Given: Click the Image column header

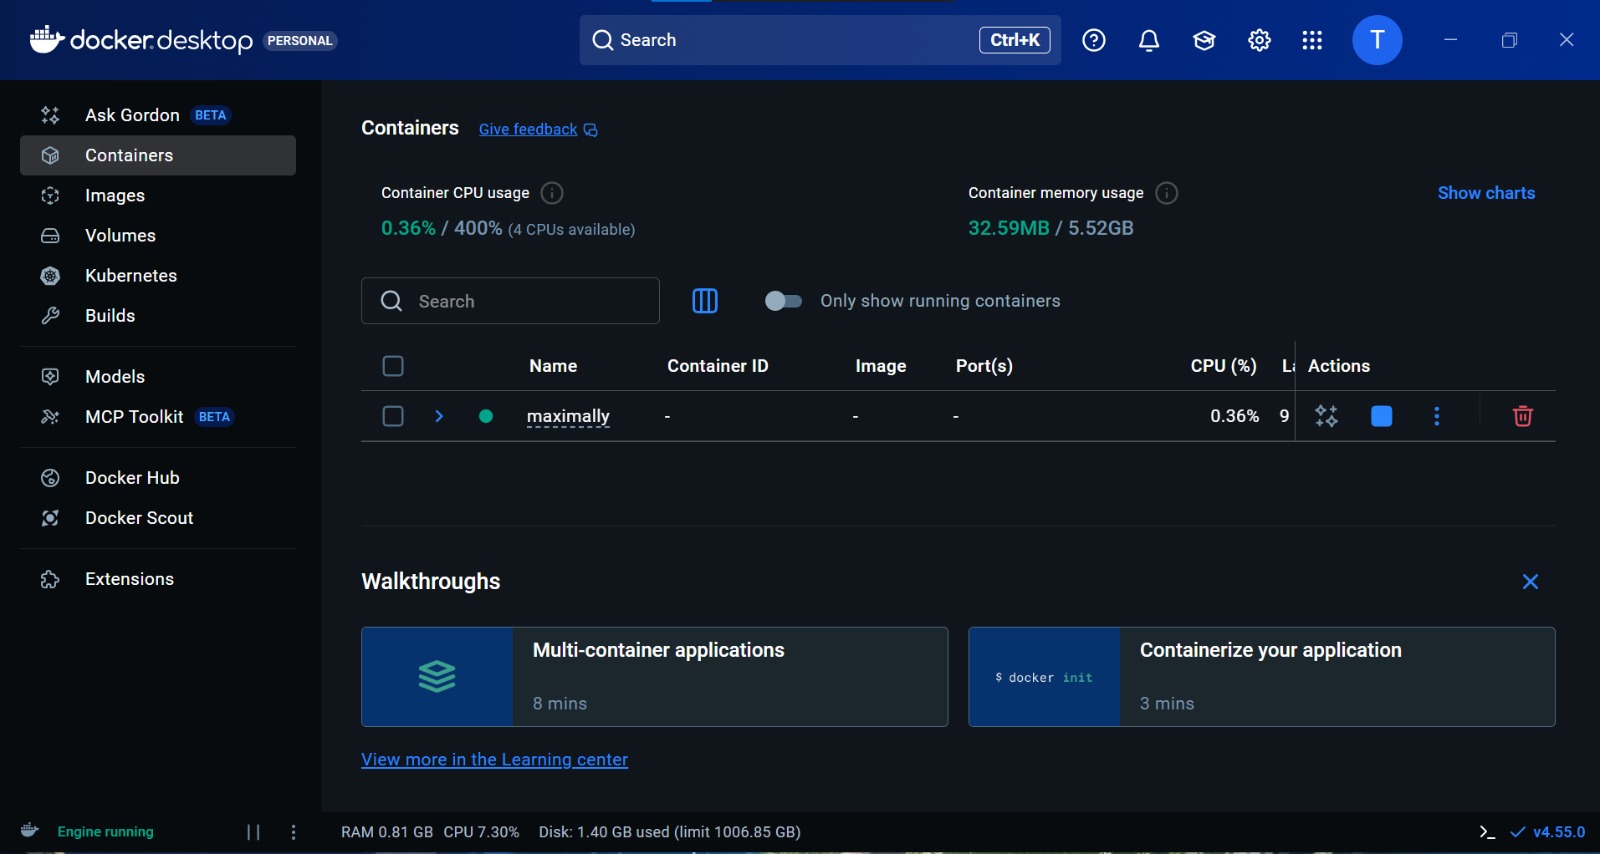Looking at the screenshot, I should pos(881,366).
